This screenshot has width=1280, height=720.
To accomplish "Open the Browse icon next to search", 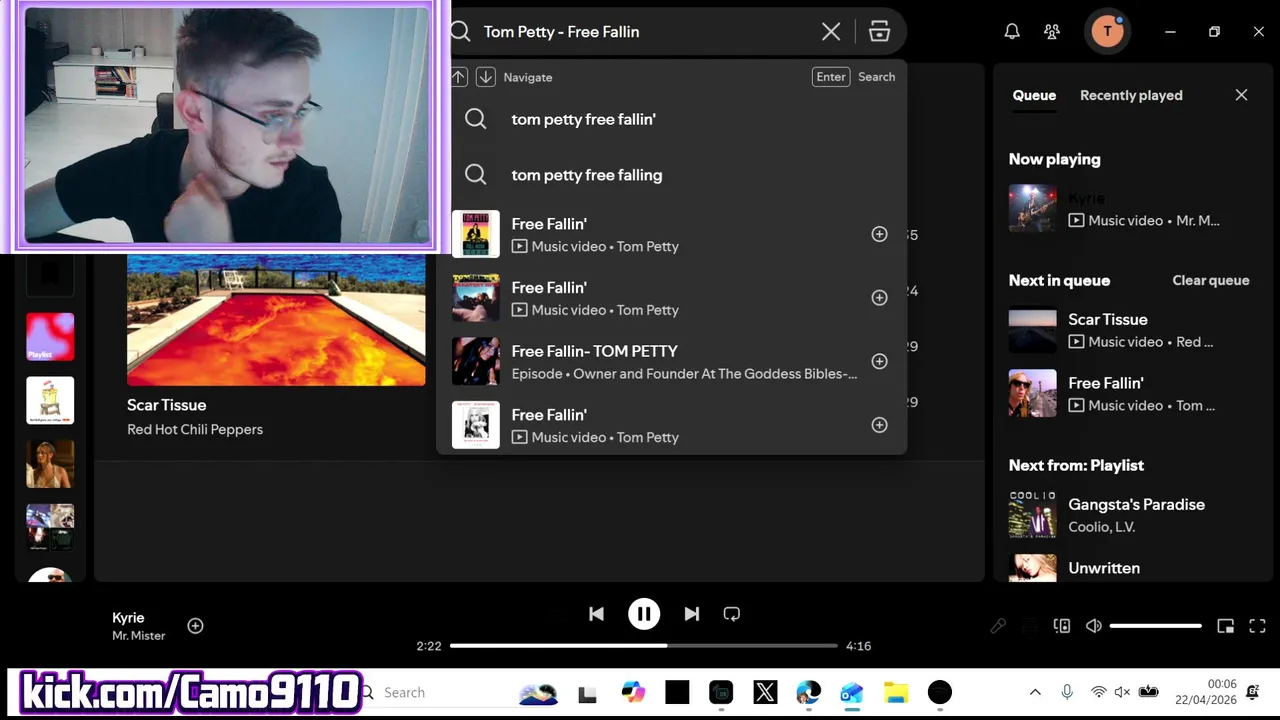I will pyautogui.click(x=879, y=32).
